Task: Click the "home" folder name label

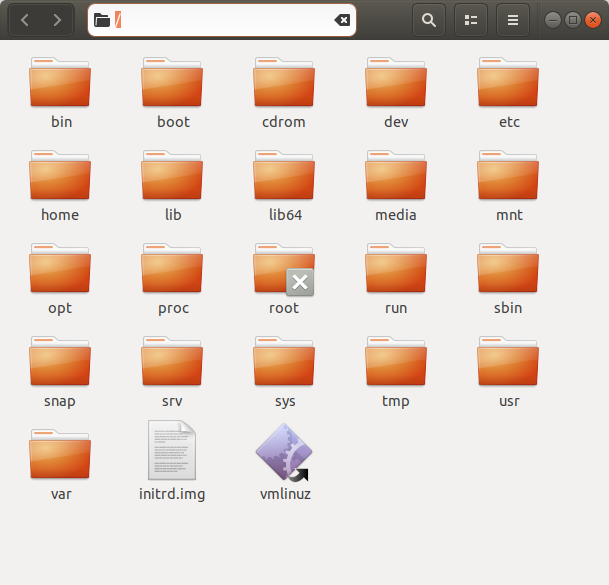Action: pyautogui.click(x=60, y=215)
